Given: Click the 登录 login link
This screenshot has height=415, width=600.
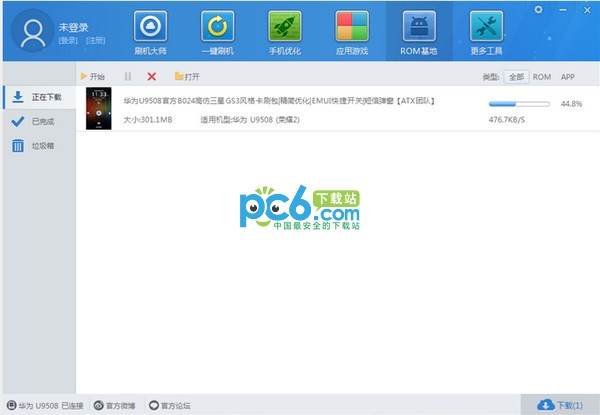Looking at the screenshot, I should click(x=68, y=41).
